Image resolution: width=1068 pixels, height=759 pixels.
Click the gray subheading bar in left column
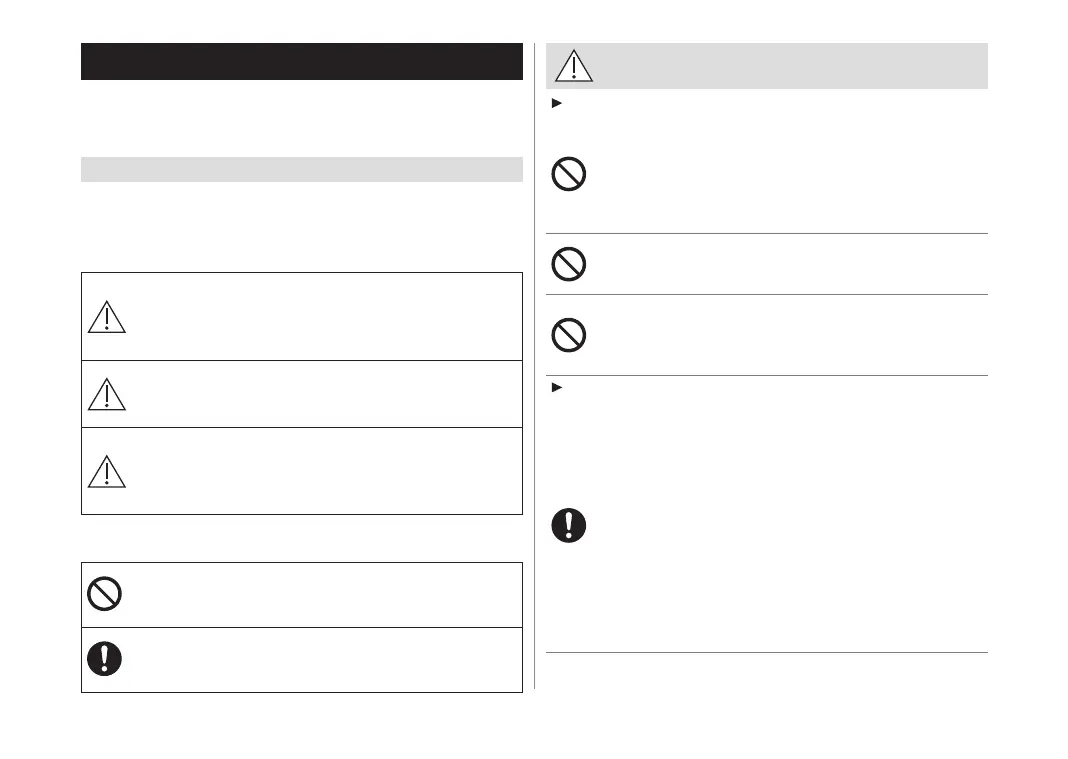tap(301, 169)
